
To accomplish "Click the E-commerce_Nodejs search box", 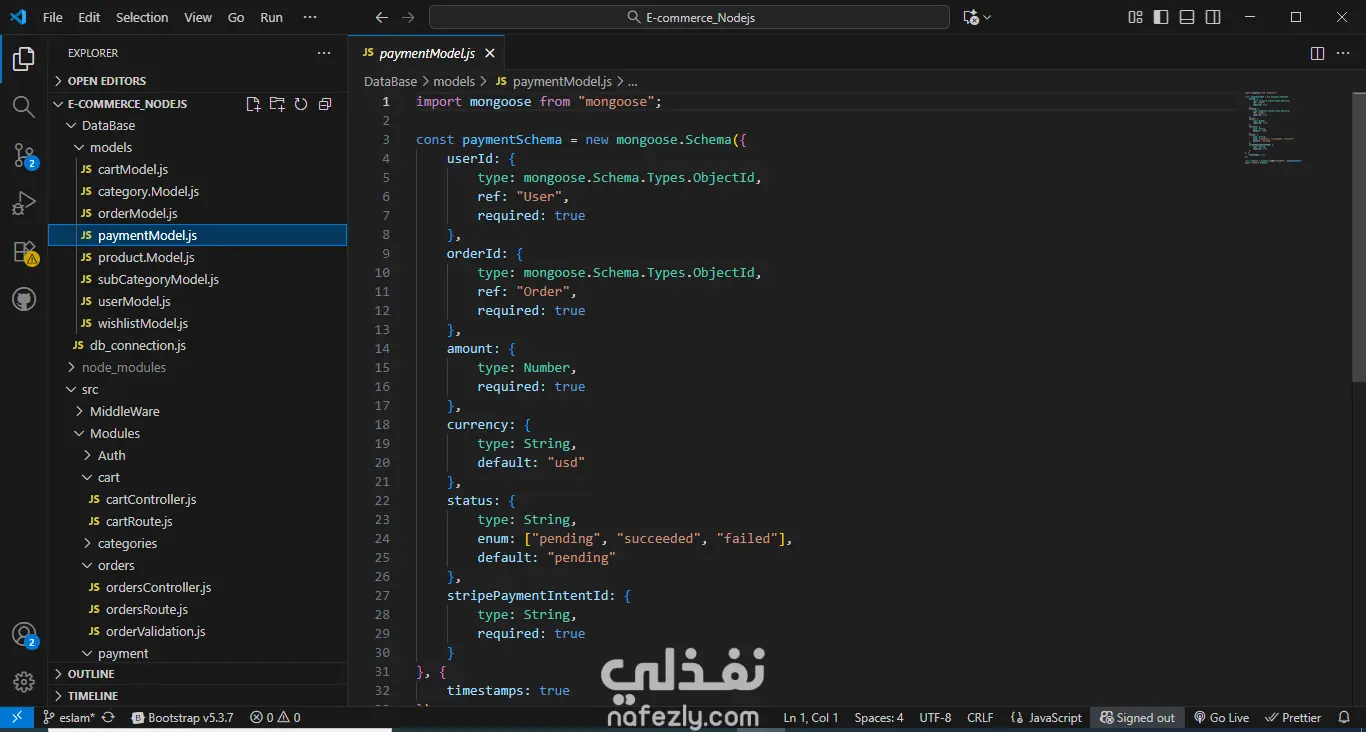I will pos(689,17).
